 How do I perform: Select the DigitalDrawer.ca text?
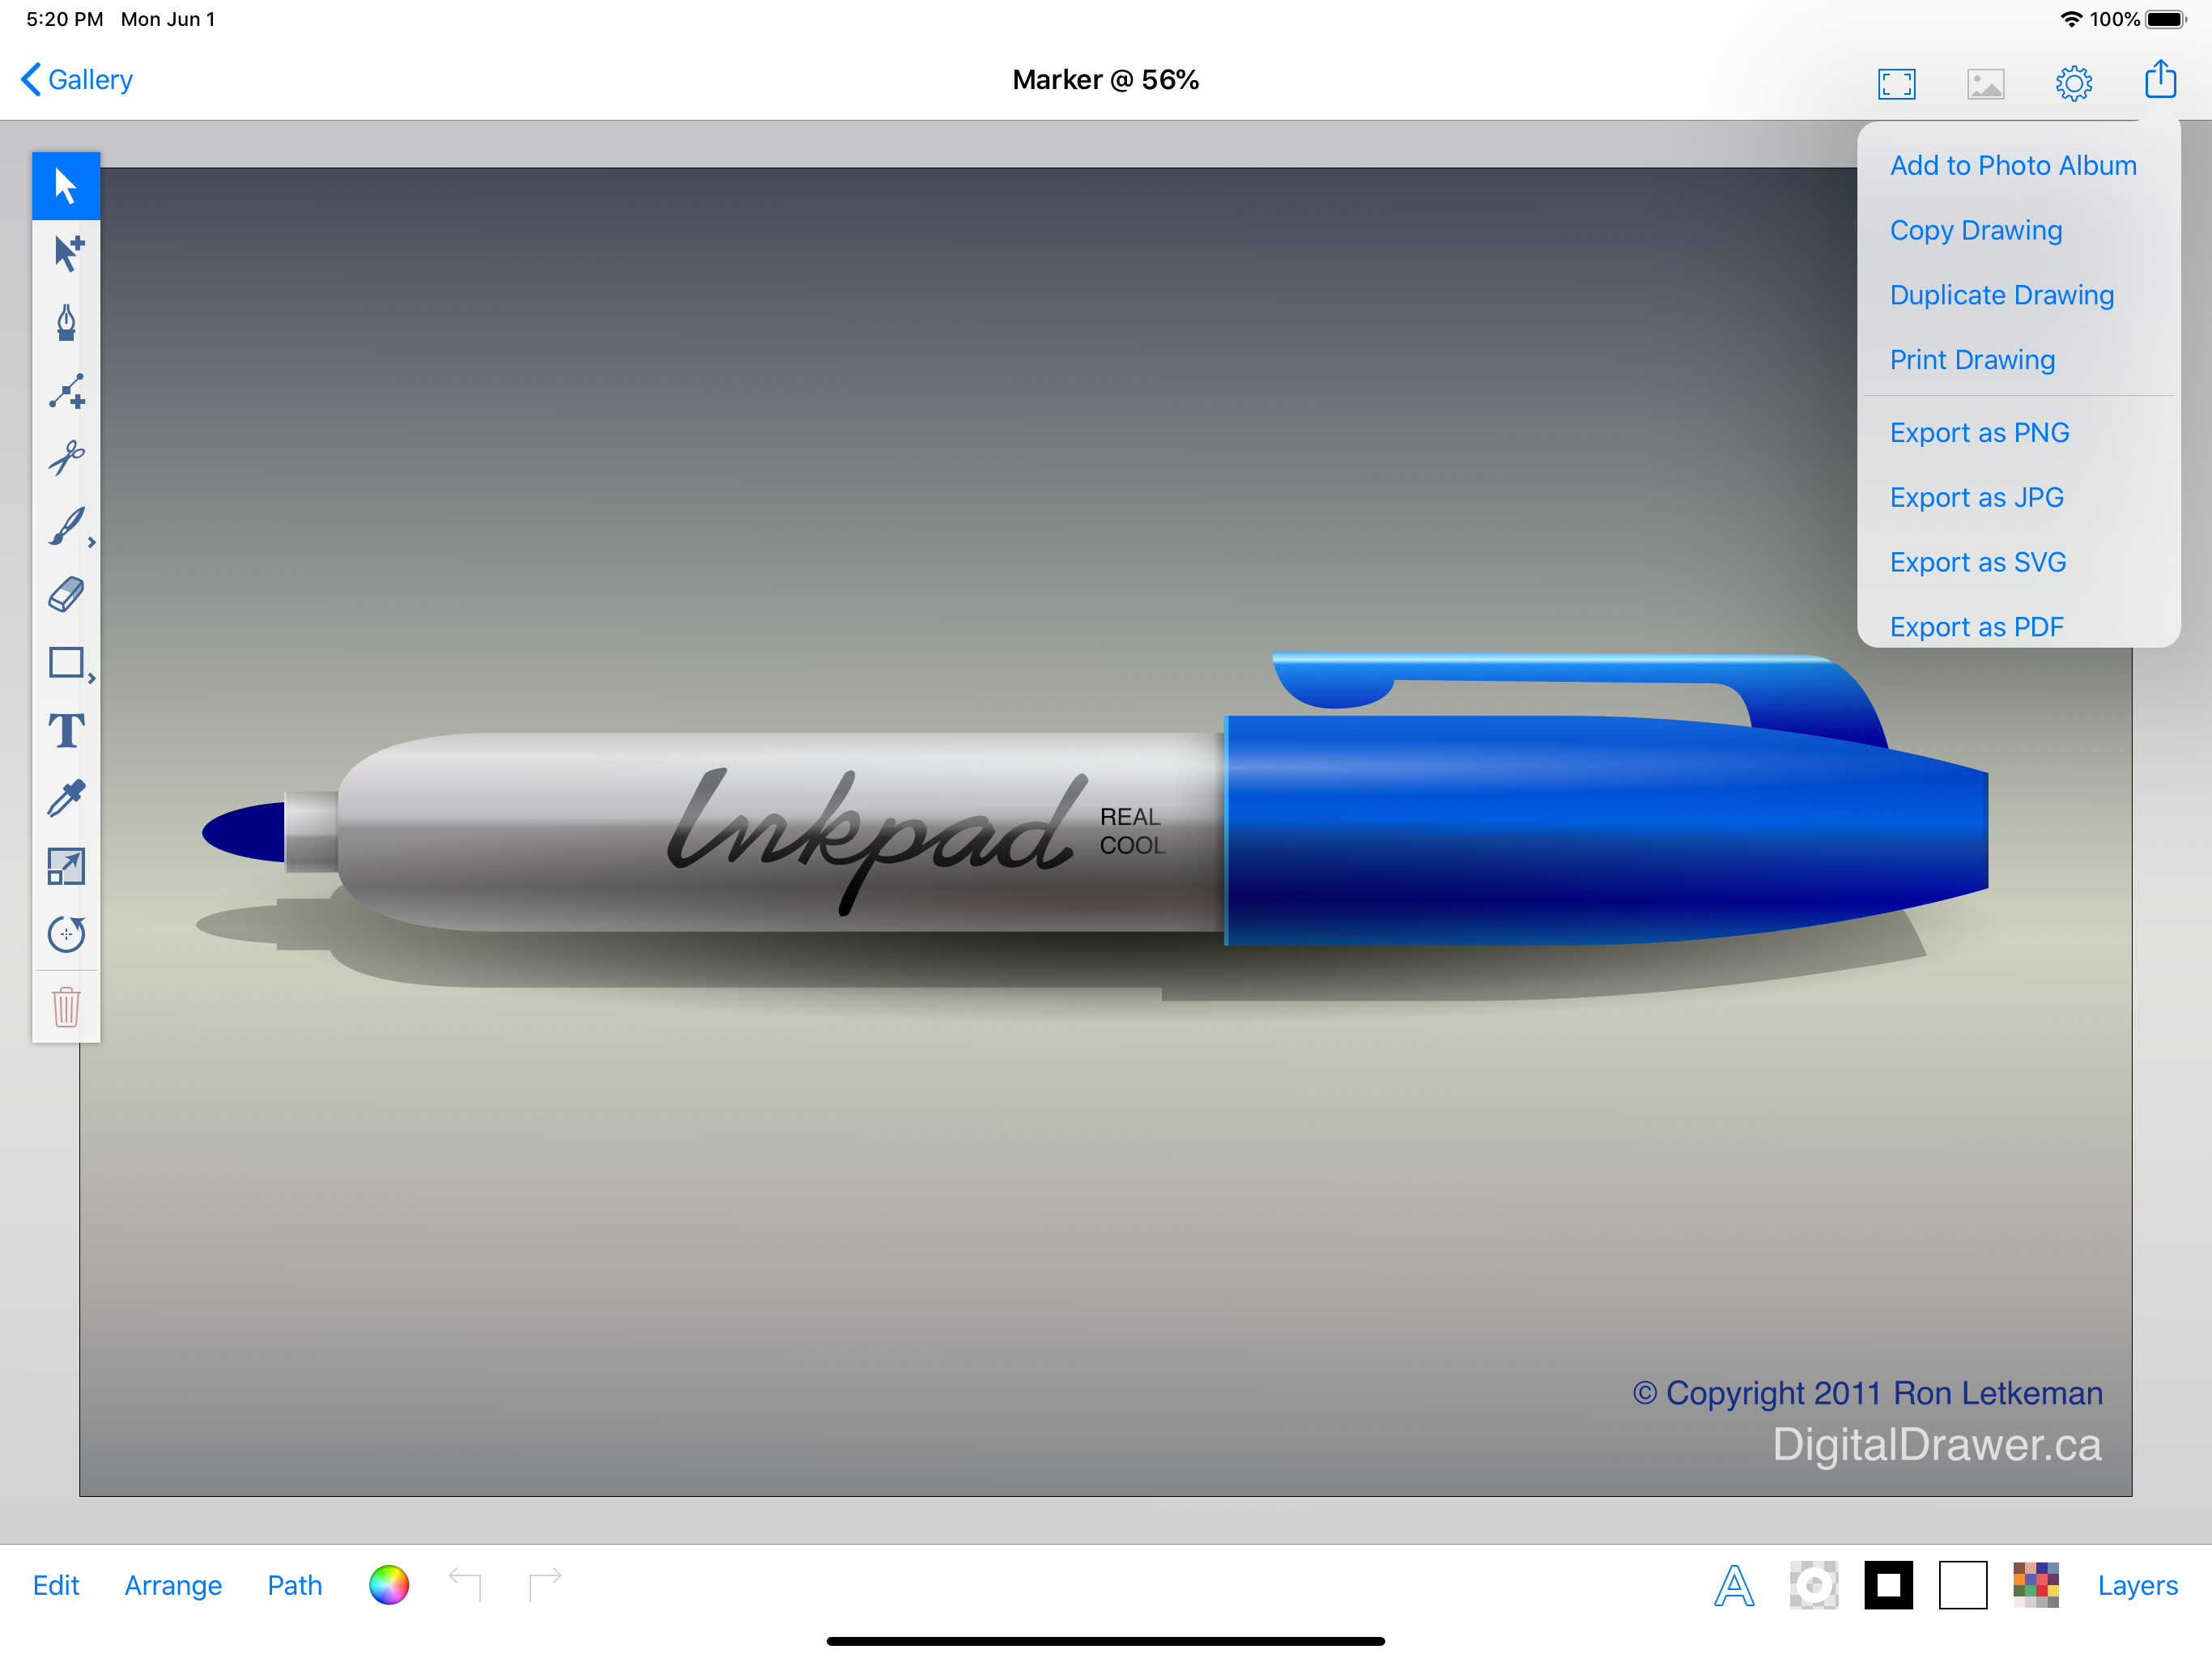1936,1445
